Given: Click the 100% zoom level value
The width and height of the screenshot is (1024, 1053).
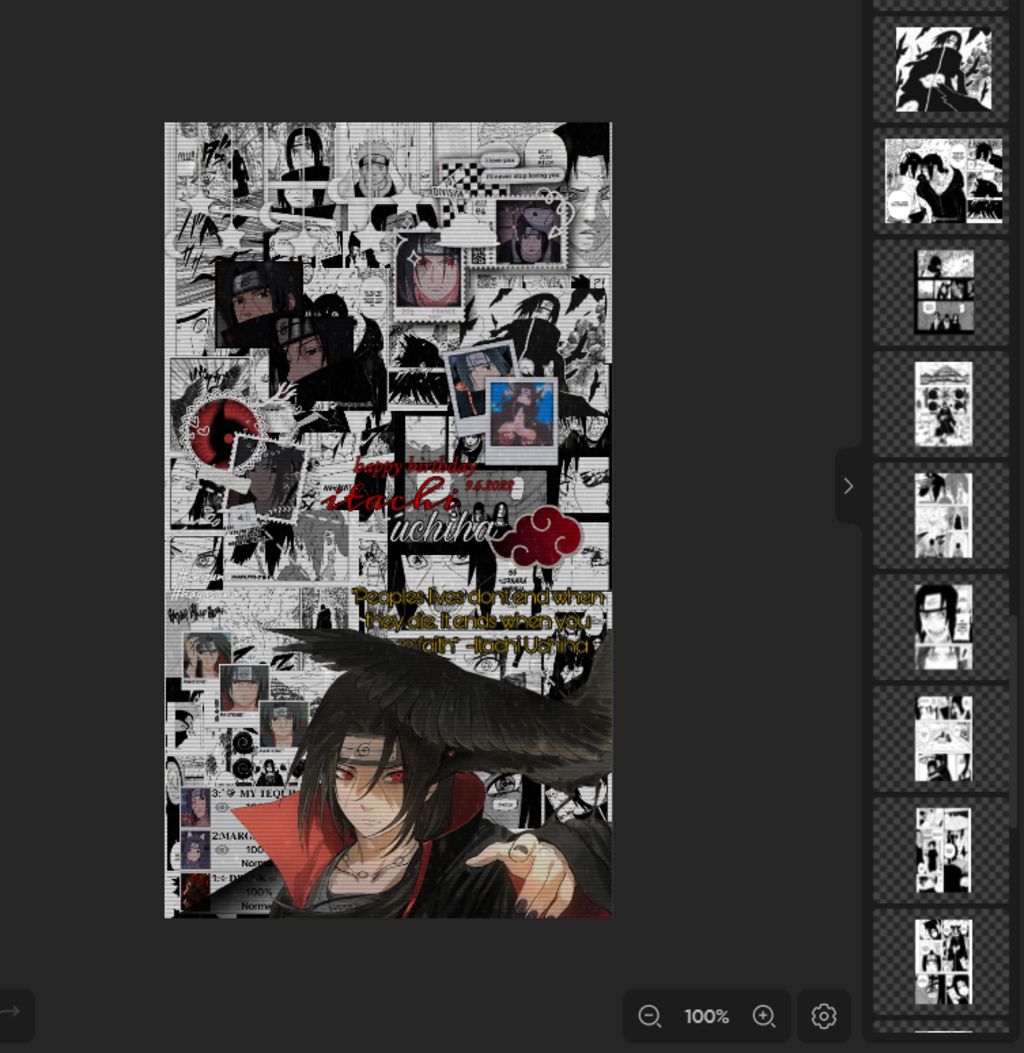Looking at the screenshot, I should [706, 1016].
